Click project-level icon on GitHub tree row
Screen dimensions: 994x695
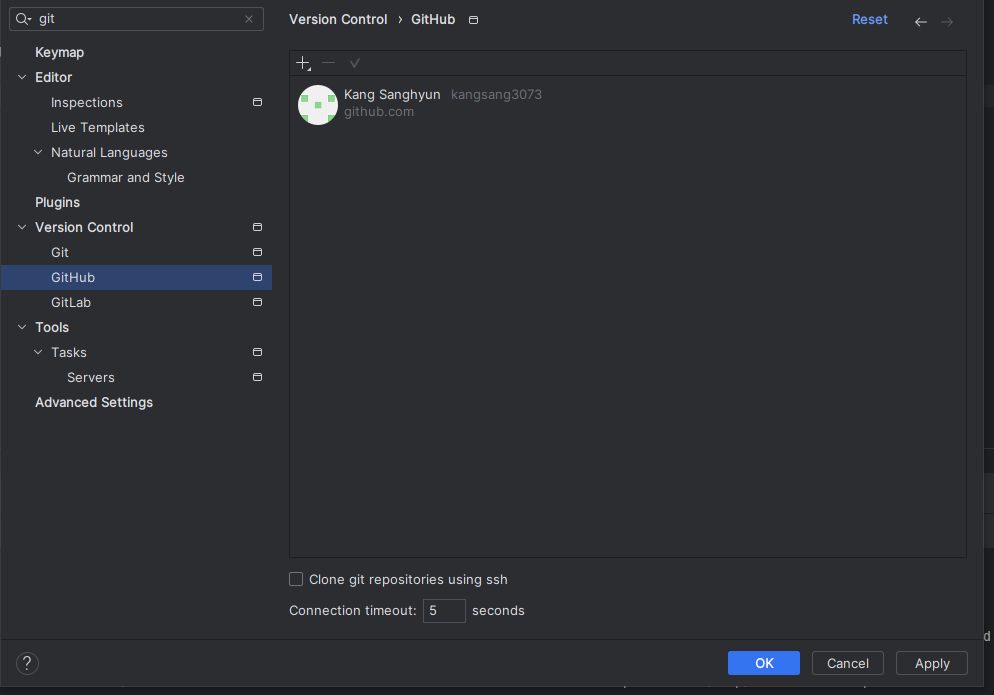click(x=257, y=277)
